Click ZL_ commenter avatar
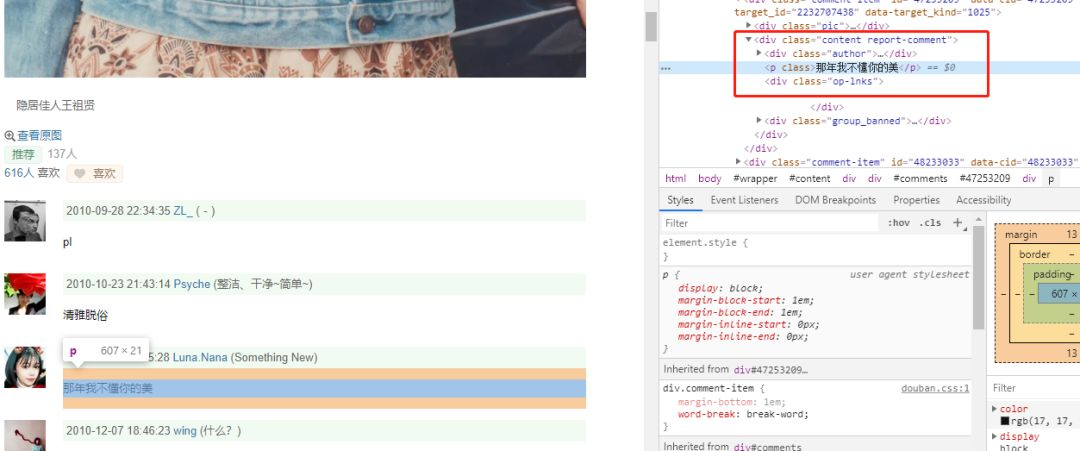This screenshot has width=1080, height=451. point(25,221)
